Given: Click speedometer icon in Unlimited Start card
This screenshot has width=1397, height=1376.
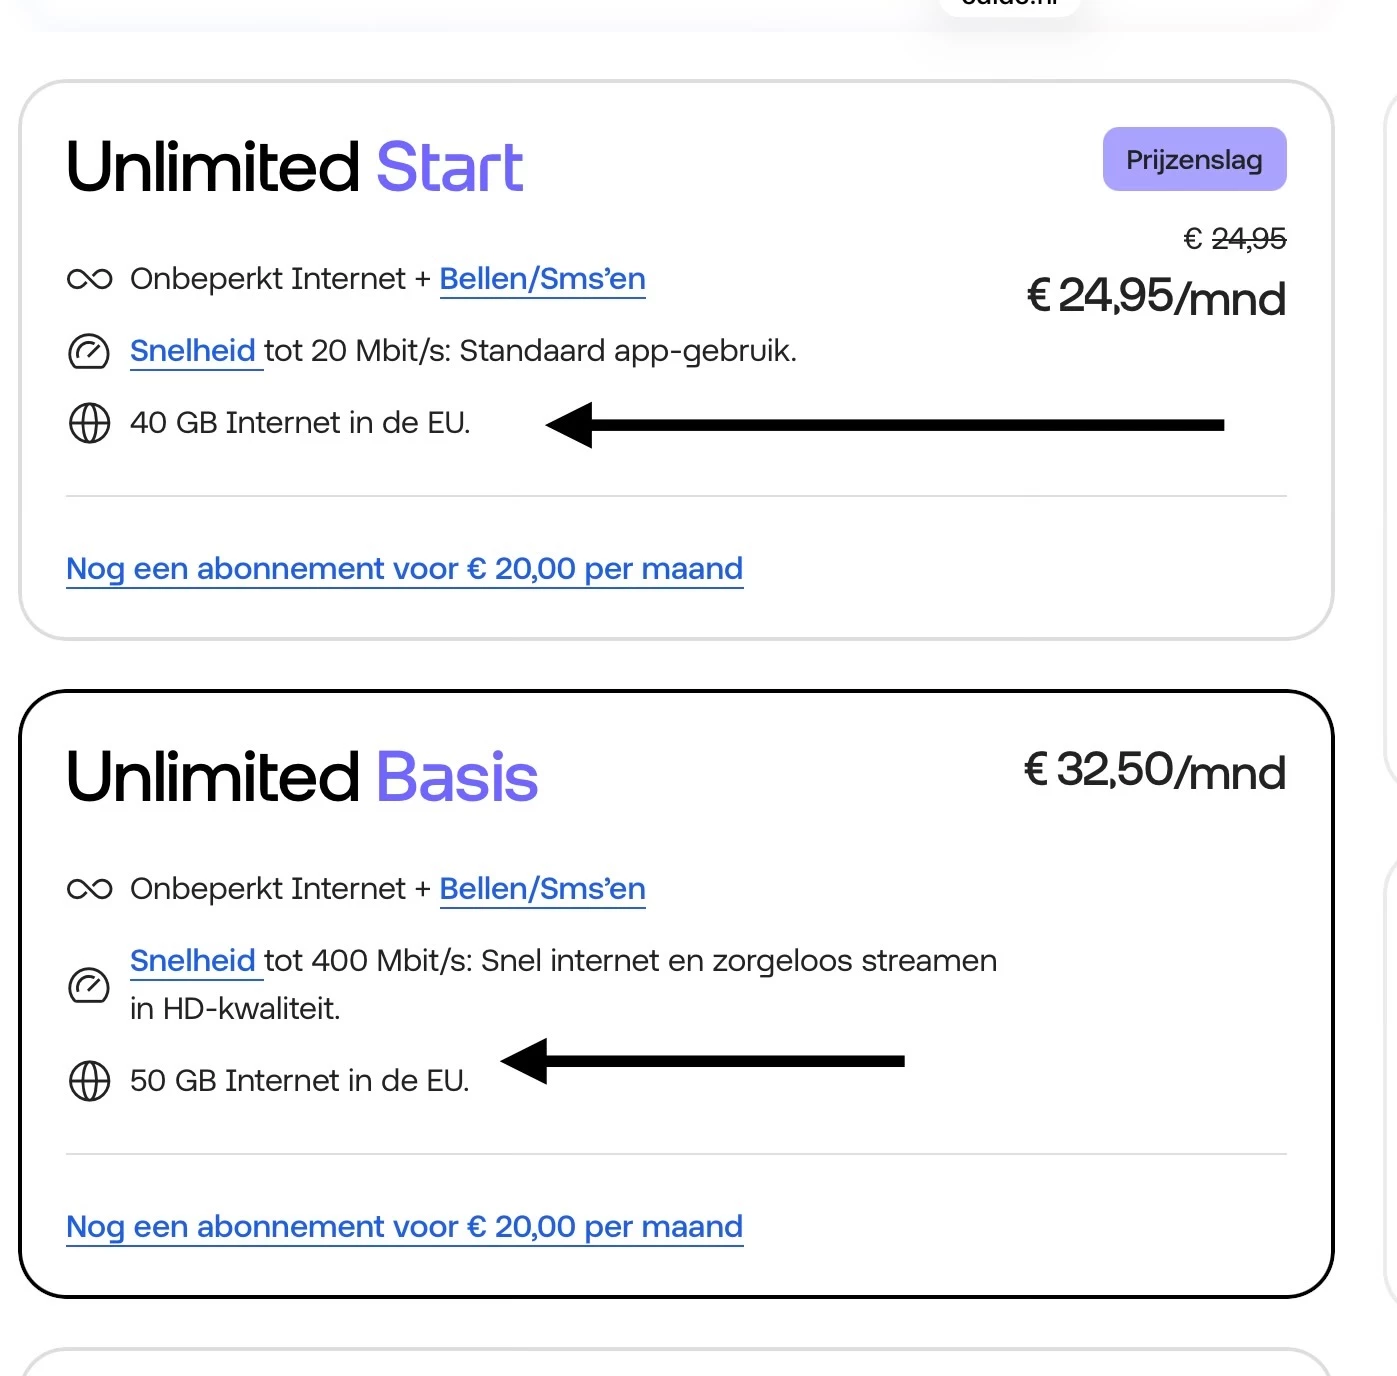Looking at the screenshot, I should click(89, 352).
